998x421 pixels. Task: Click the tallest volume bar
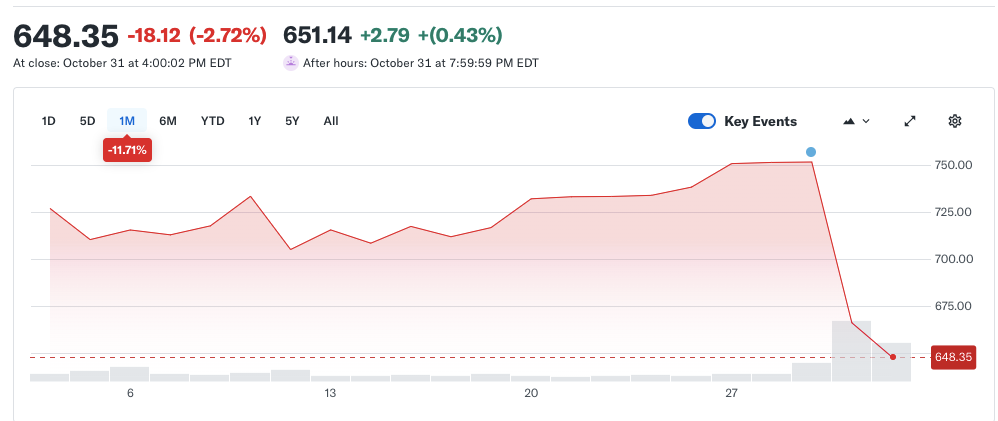point(851,350)
